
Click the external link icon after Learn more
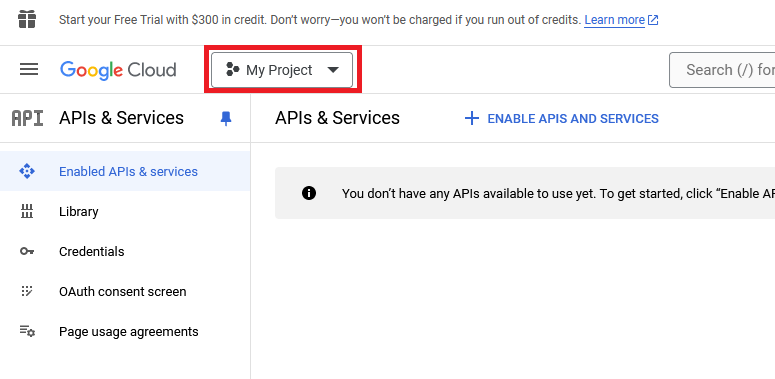[653, 20]
